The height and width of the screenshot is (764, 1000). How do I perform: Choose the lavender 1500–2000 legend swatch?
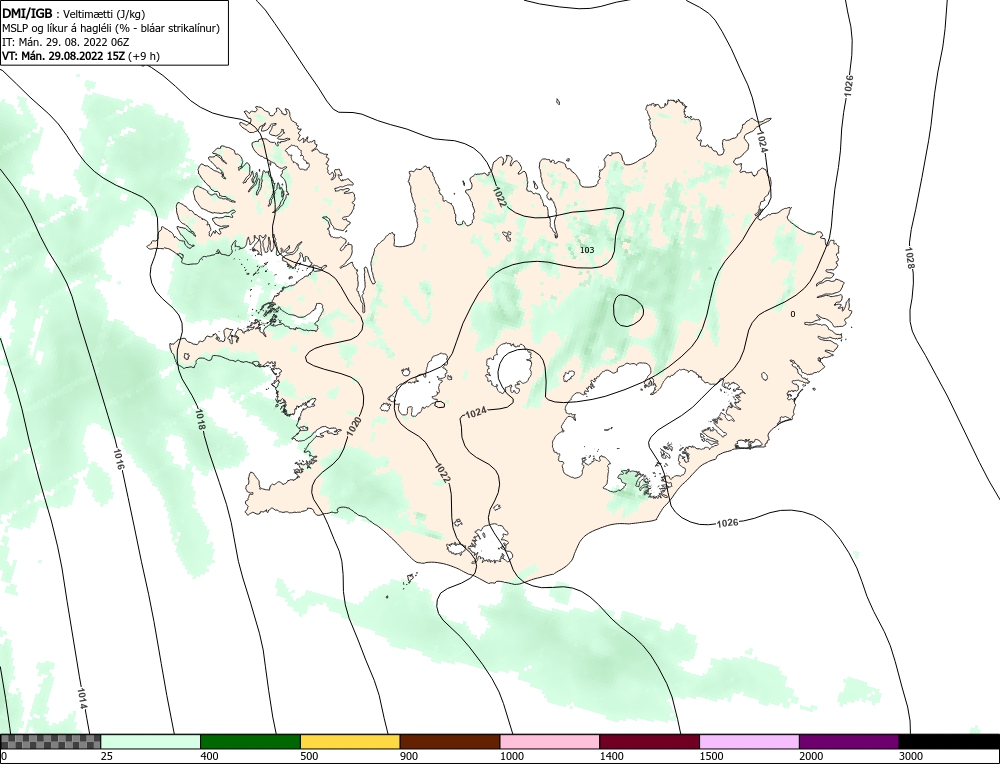(x=749, y=741)
